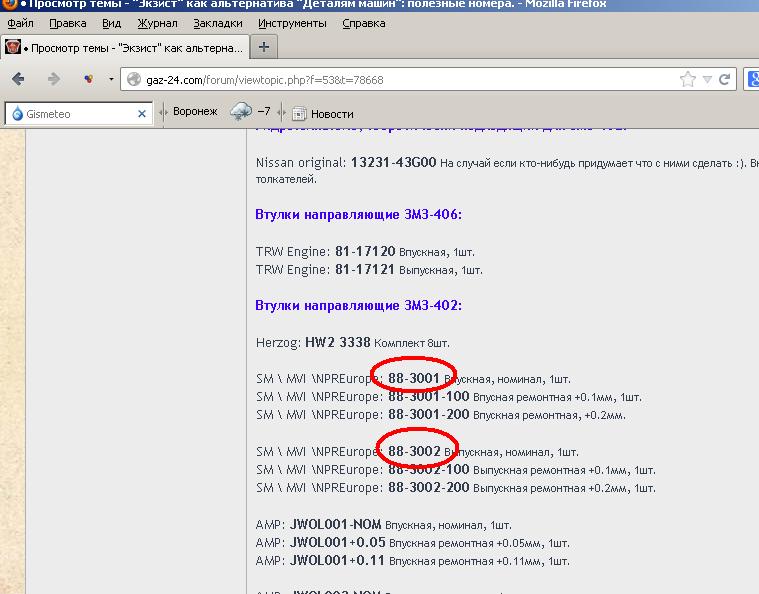759x594 pixels.
Task: Select the "Просмотр темы" browser tab
Action: pyautogui.click(x=125, y=48)
